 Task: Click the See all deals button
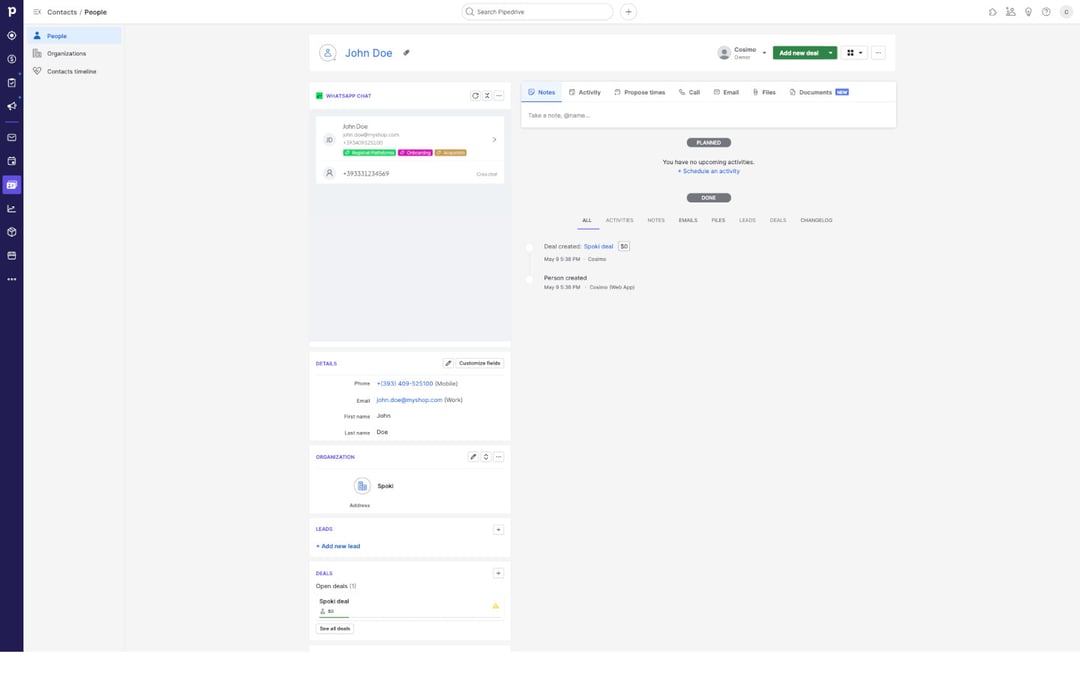[x=335, y=628]
